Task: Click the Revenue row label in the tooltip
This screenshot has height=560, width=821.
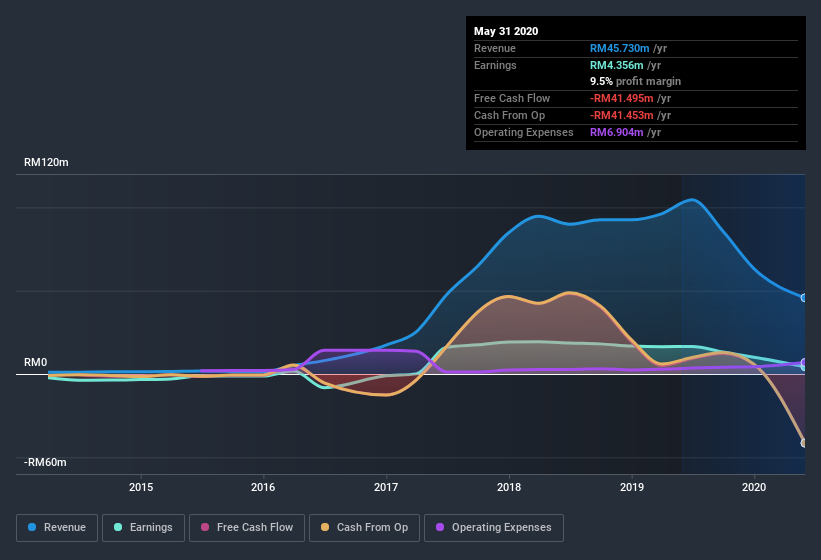Action: click(495, 48)
